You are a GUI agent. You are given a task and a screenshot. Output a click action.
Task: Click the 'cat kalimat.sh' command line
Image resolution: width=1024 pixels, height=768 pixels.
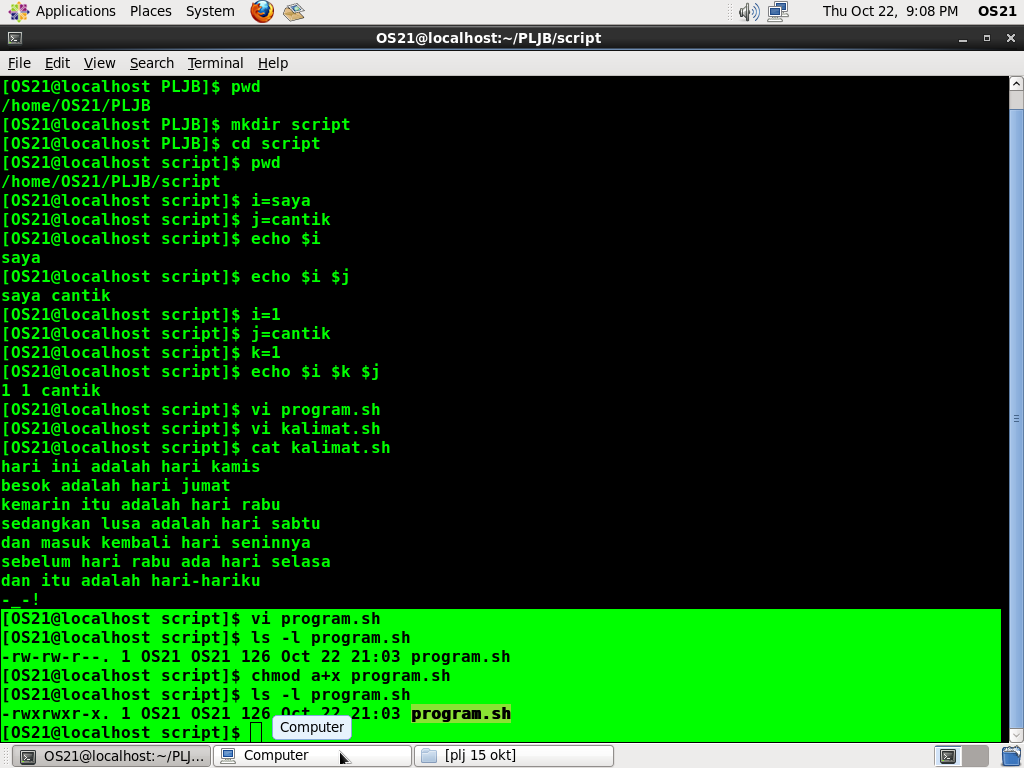(x=196, y=448)
